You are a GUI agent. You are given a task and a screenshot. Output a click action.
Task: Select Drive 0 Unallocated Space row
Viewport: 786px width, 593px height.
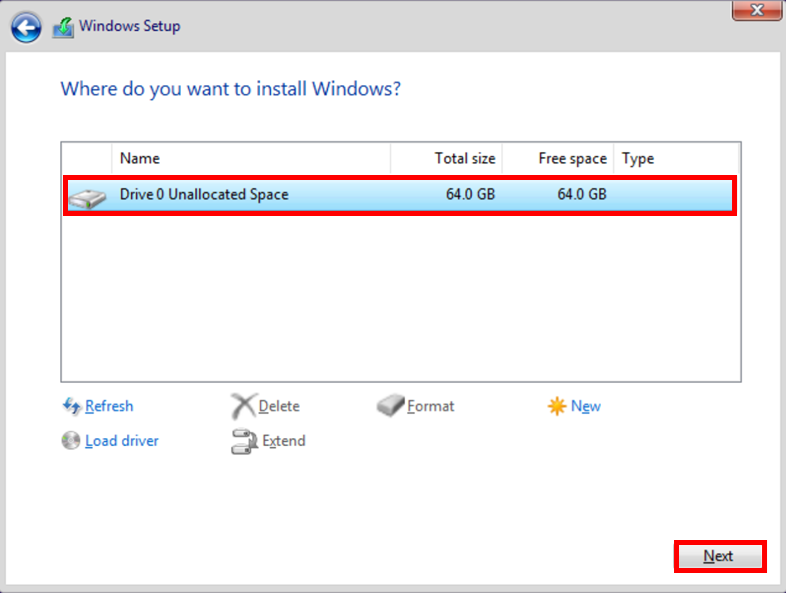400,195
